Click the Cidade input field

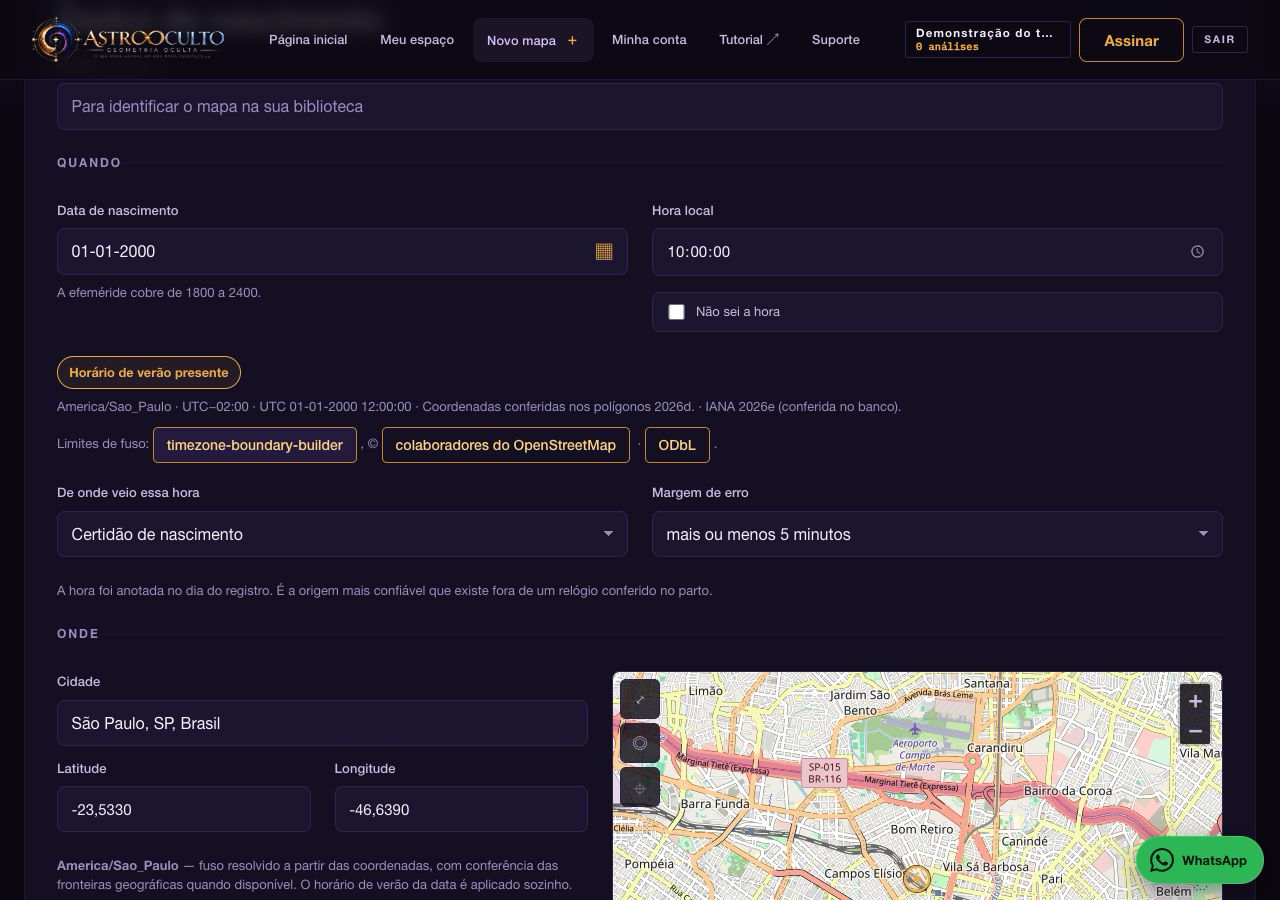point(322,723)
